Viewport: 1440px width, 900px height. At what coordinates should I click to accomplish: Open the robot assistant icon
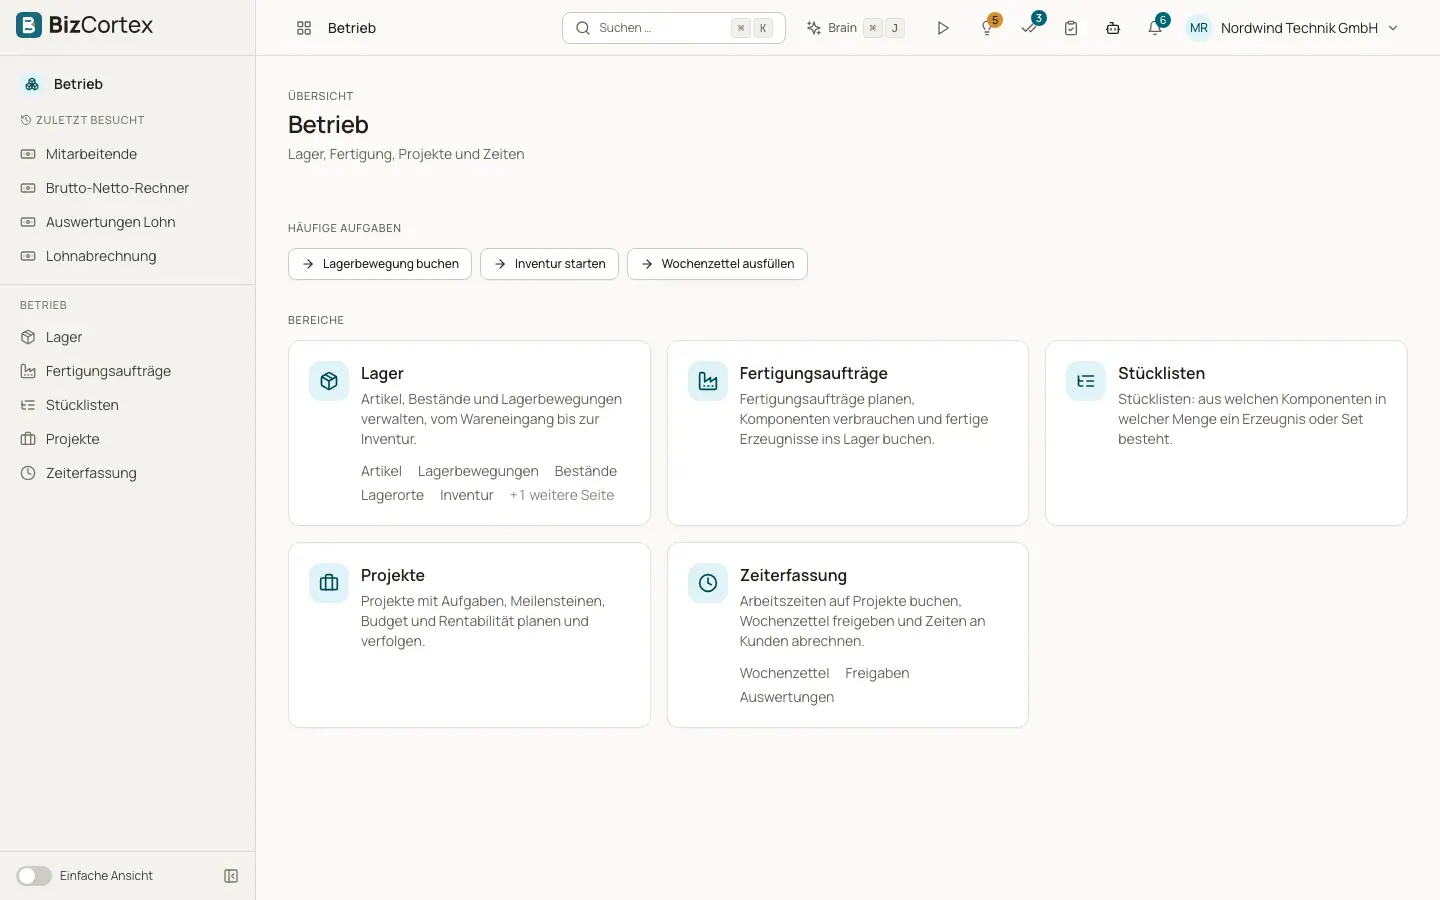click(1113, 28)
